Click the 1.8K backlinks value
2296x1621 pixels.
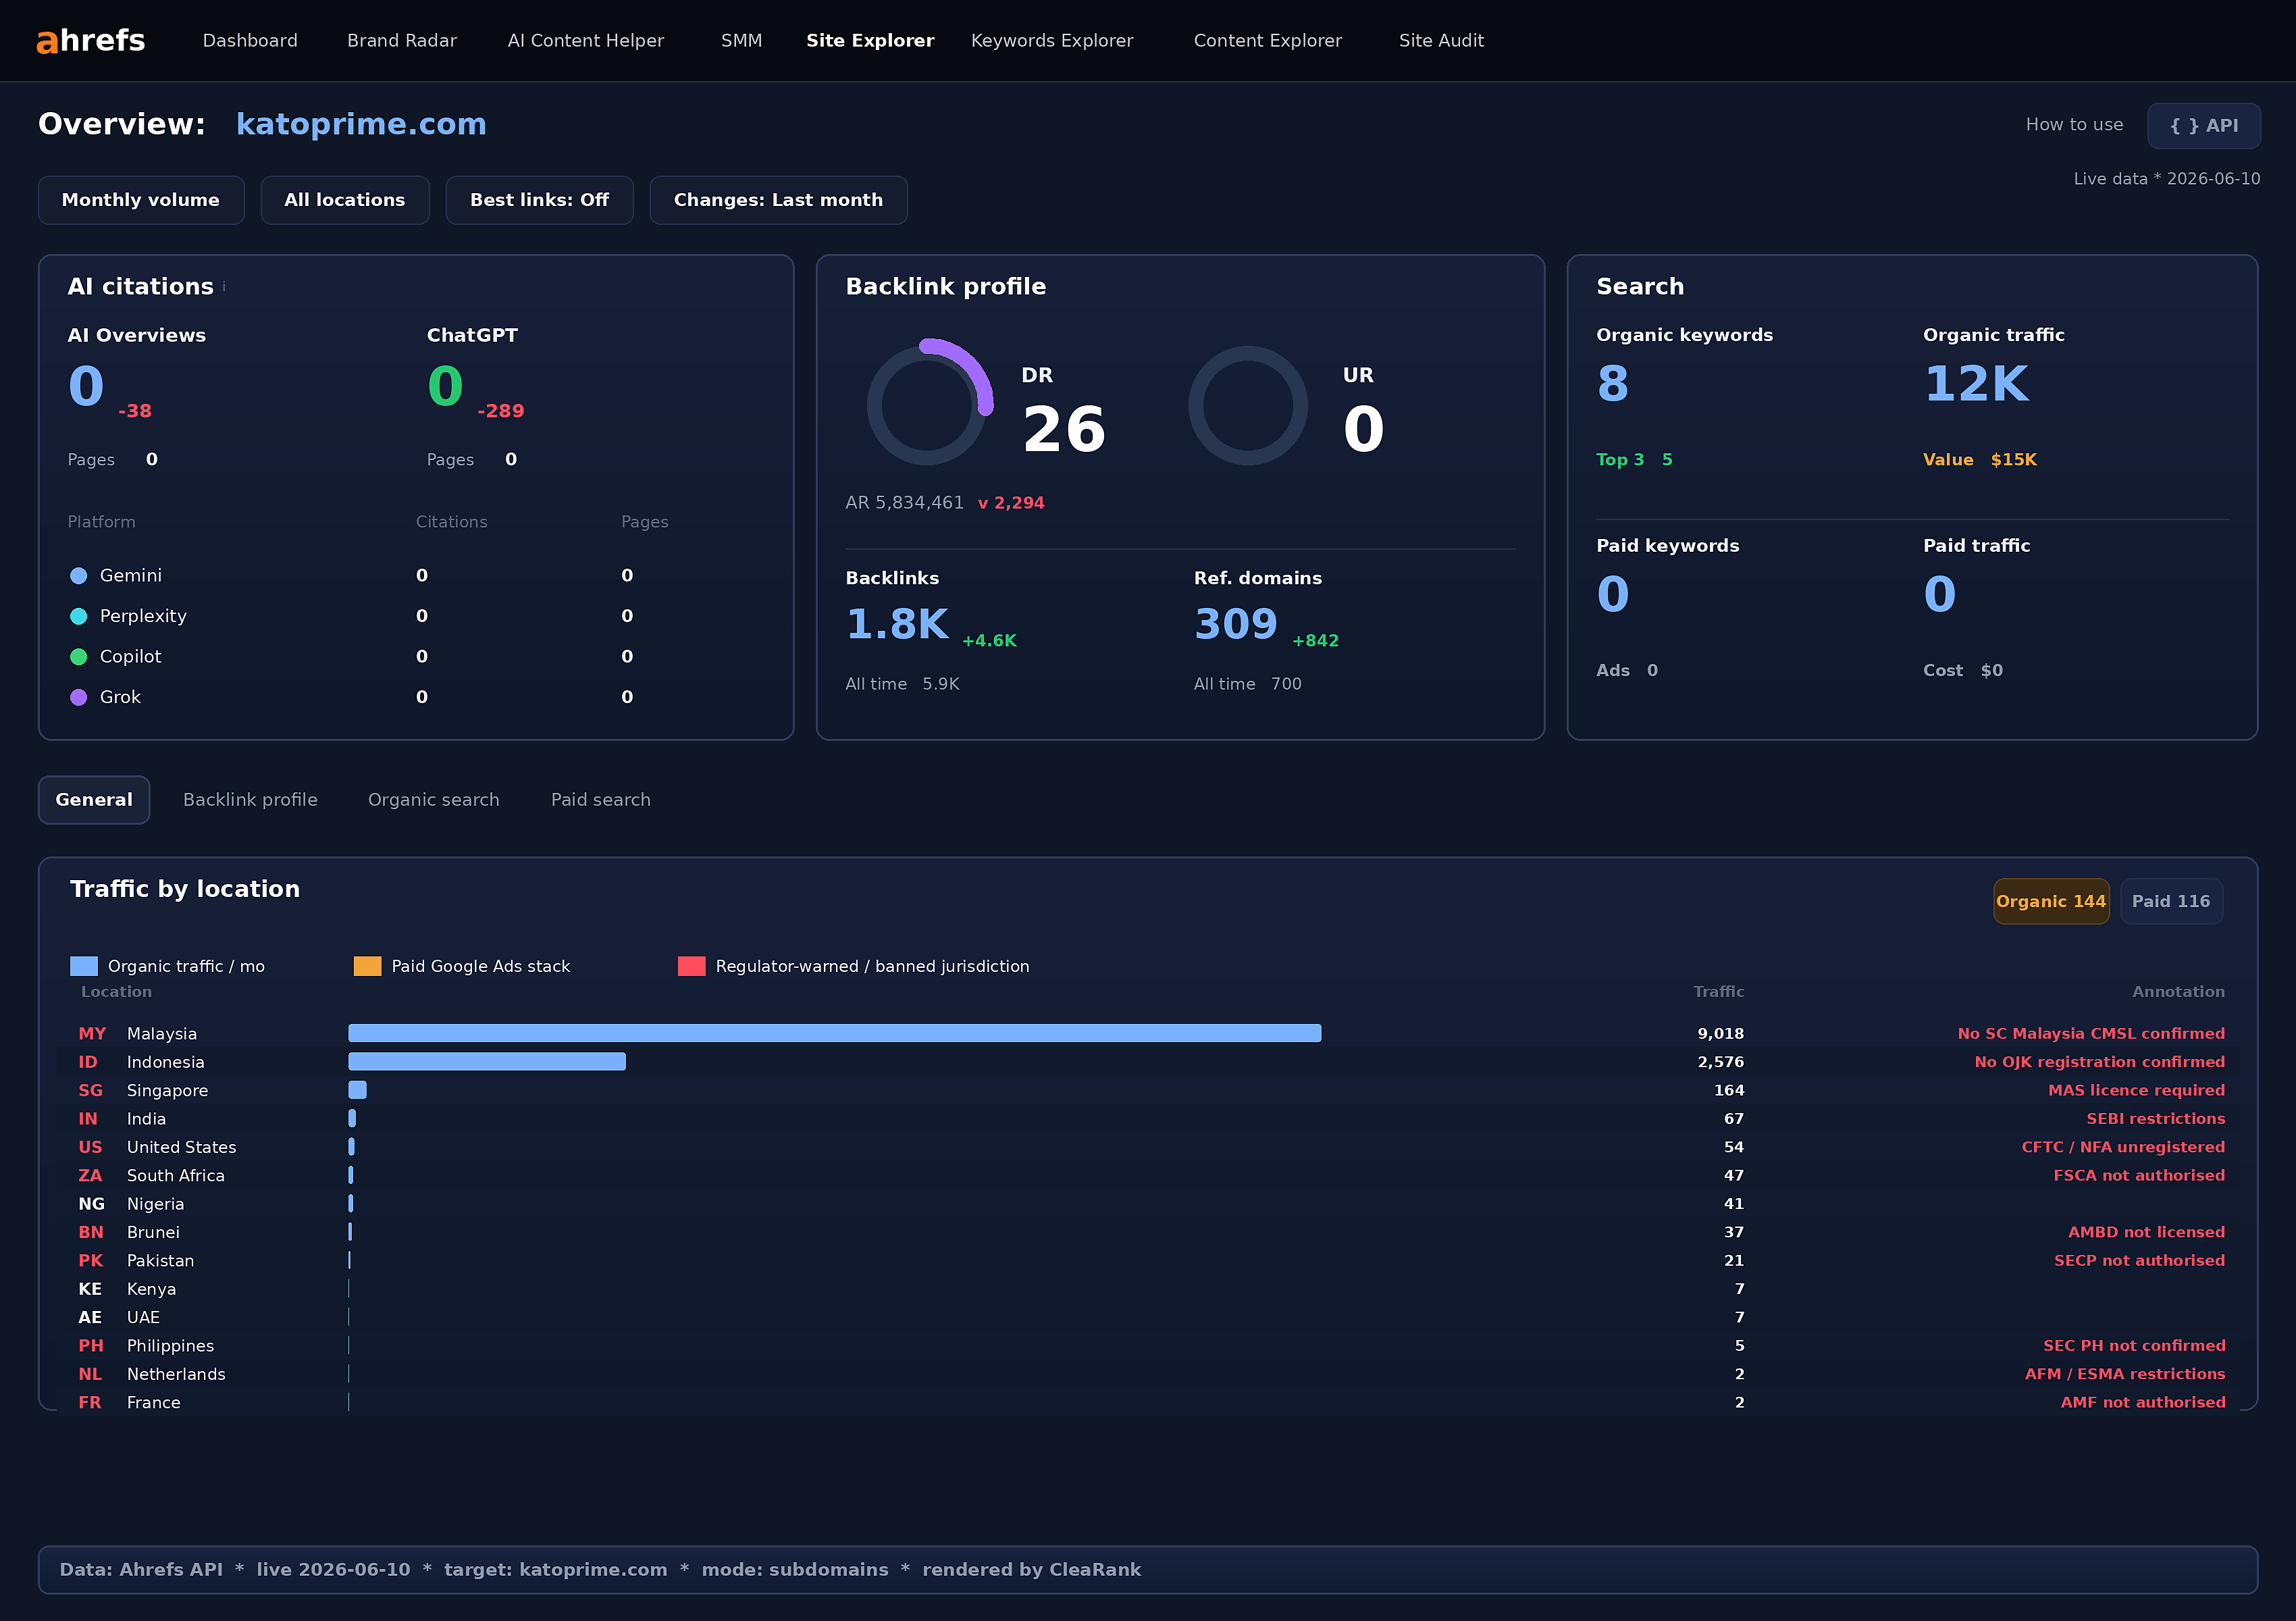(x=897, y=625)
